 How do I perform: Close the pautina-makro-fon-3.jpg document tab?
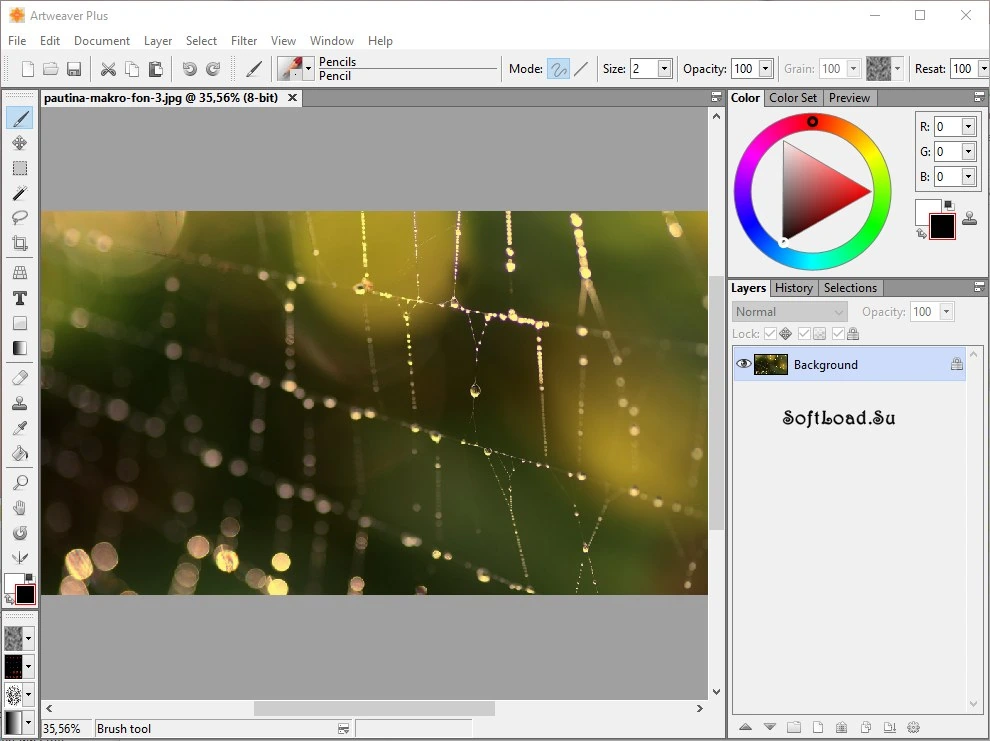click(292, 98)
